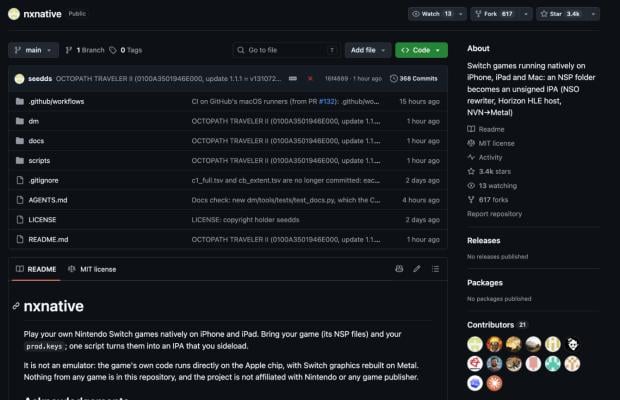
Task: Open the main branch selector dropdown
Action: pos(33,50)
